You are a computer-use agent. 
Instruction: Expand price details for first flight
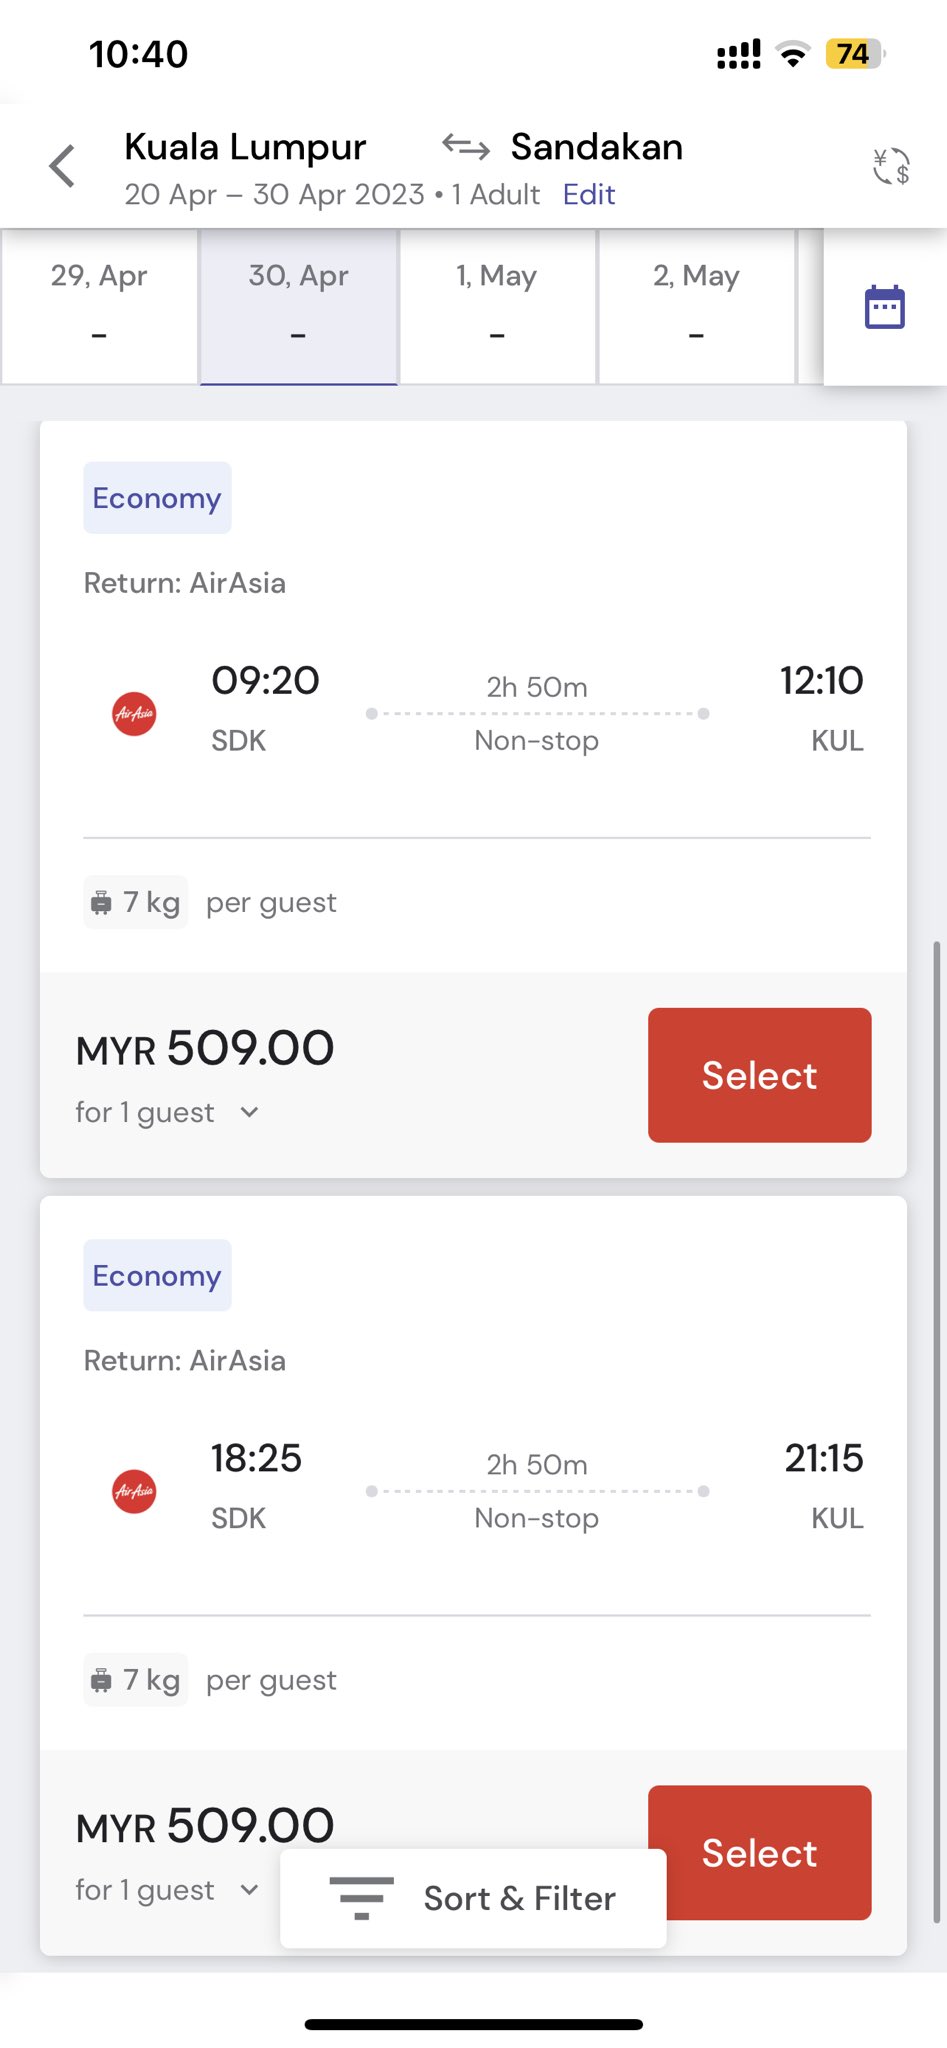tap(249, 1112)
